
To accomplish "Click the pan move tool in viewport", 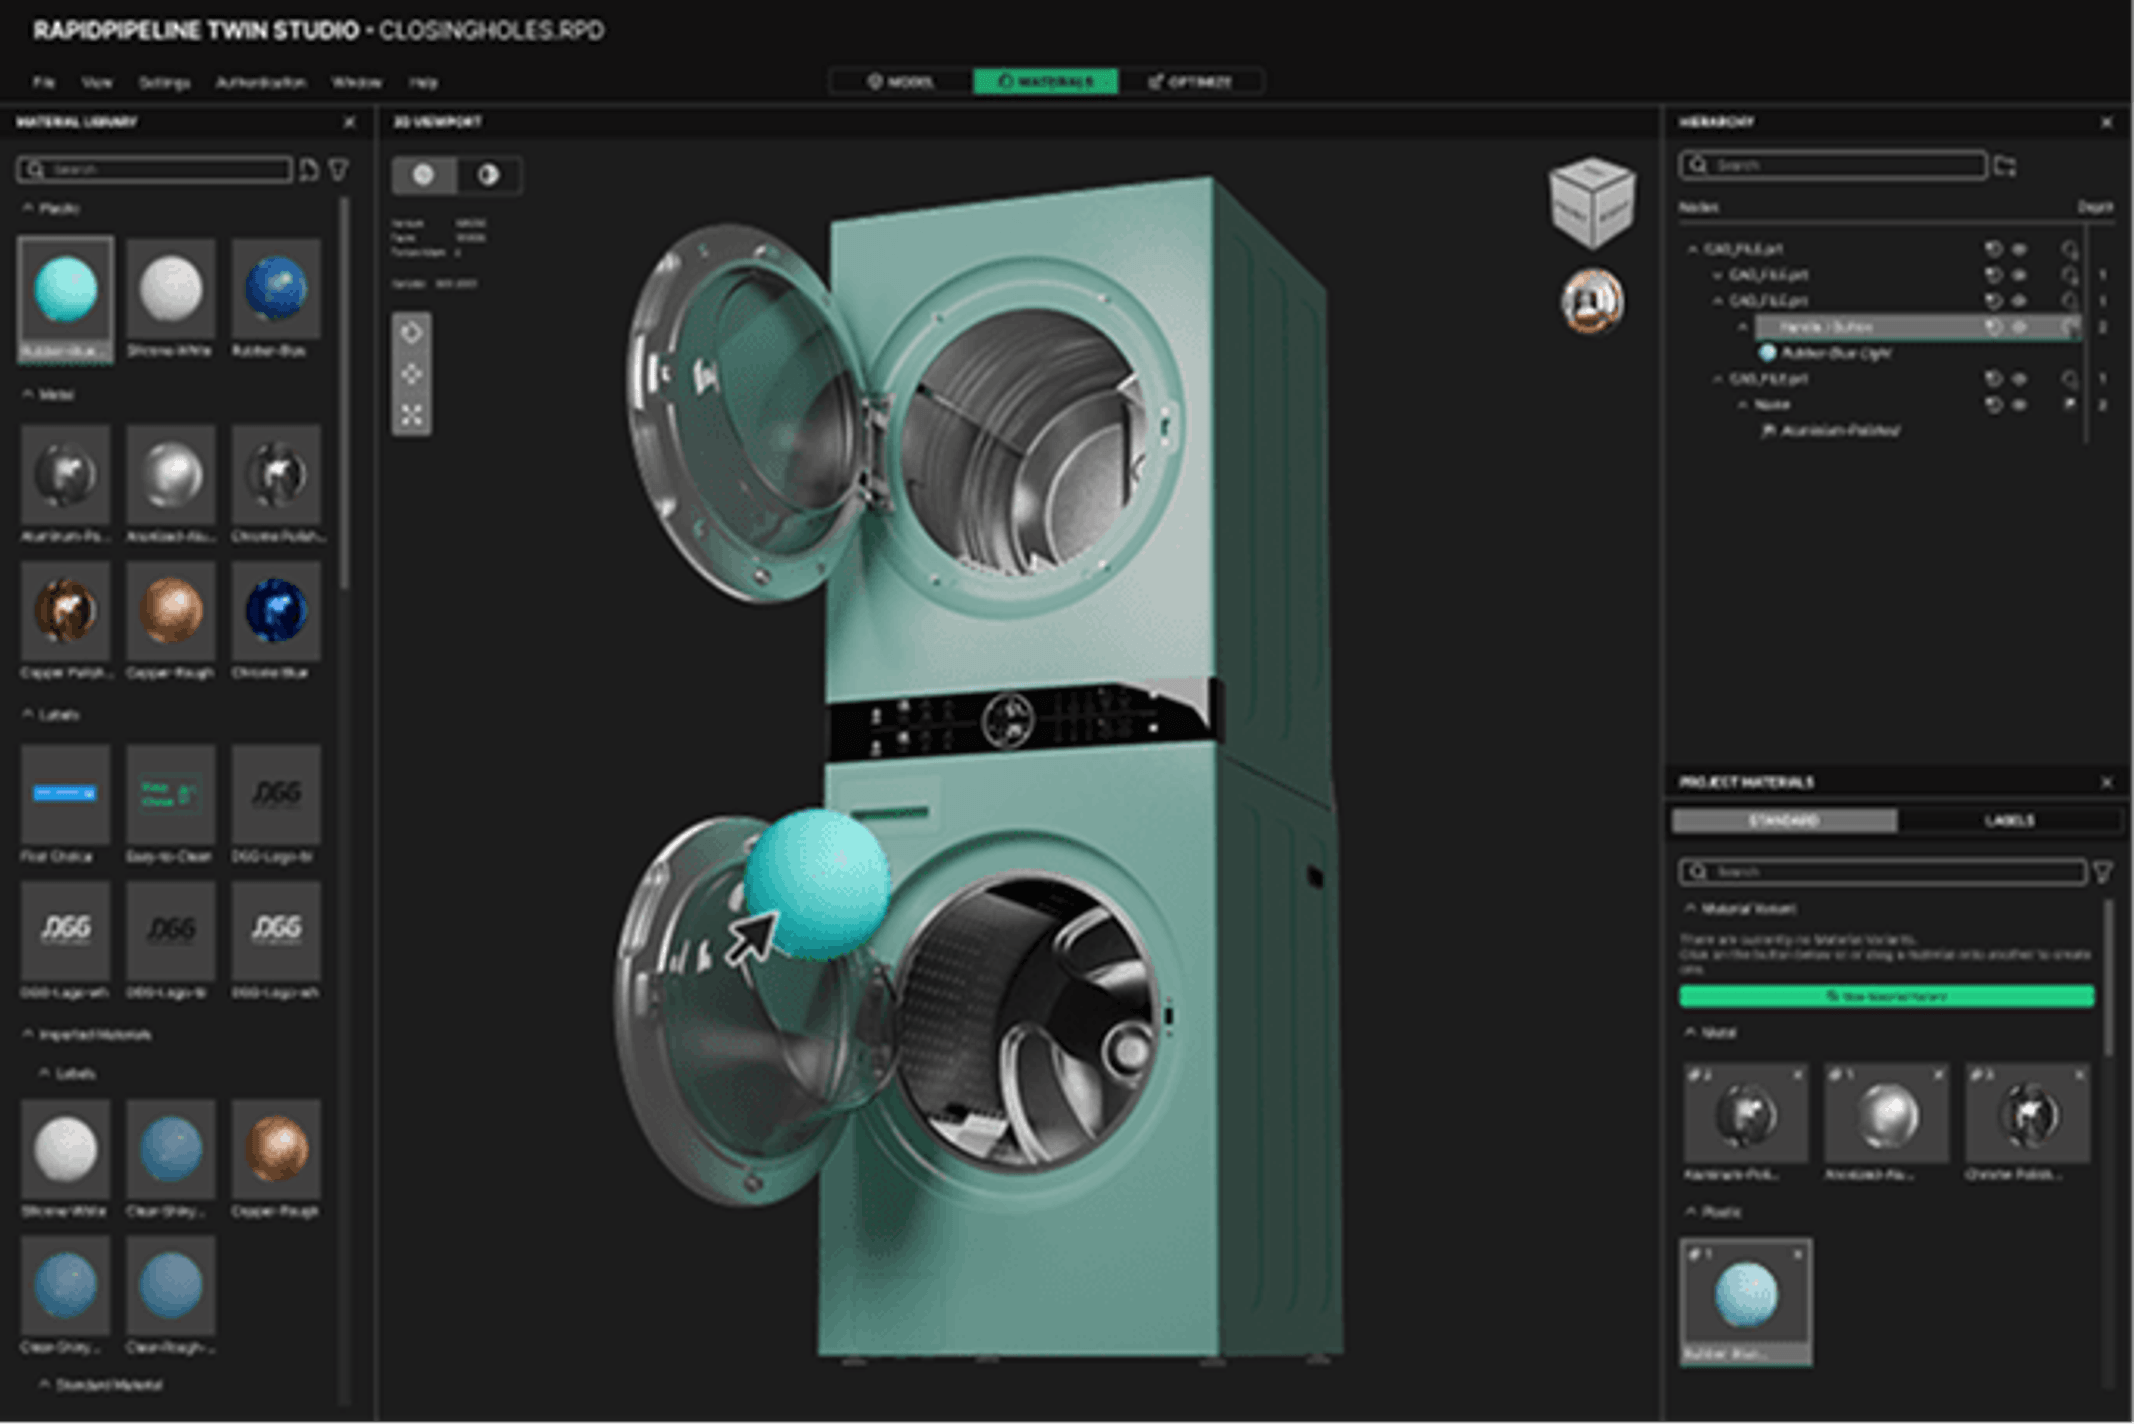I will tap(412, 374).
